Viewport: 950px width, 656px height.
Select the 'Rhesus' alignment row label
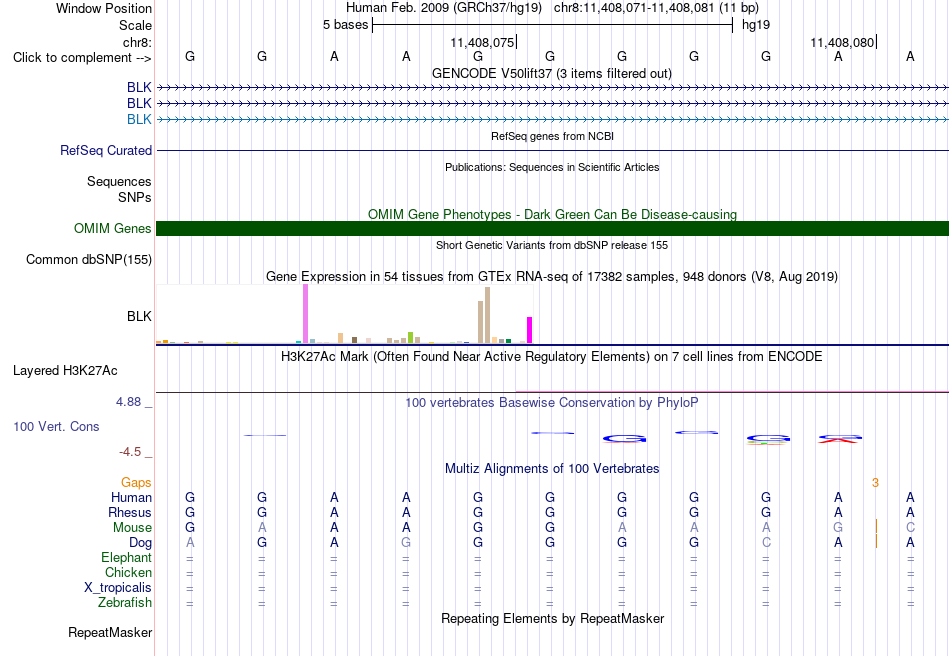click(130, 512)
